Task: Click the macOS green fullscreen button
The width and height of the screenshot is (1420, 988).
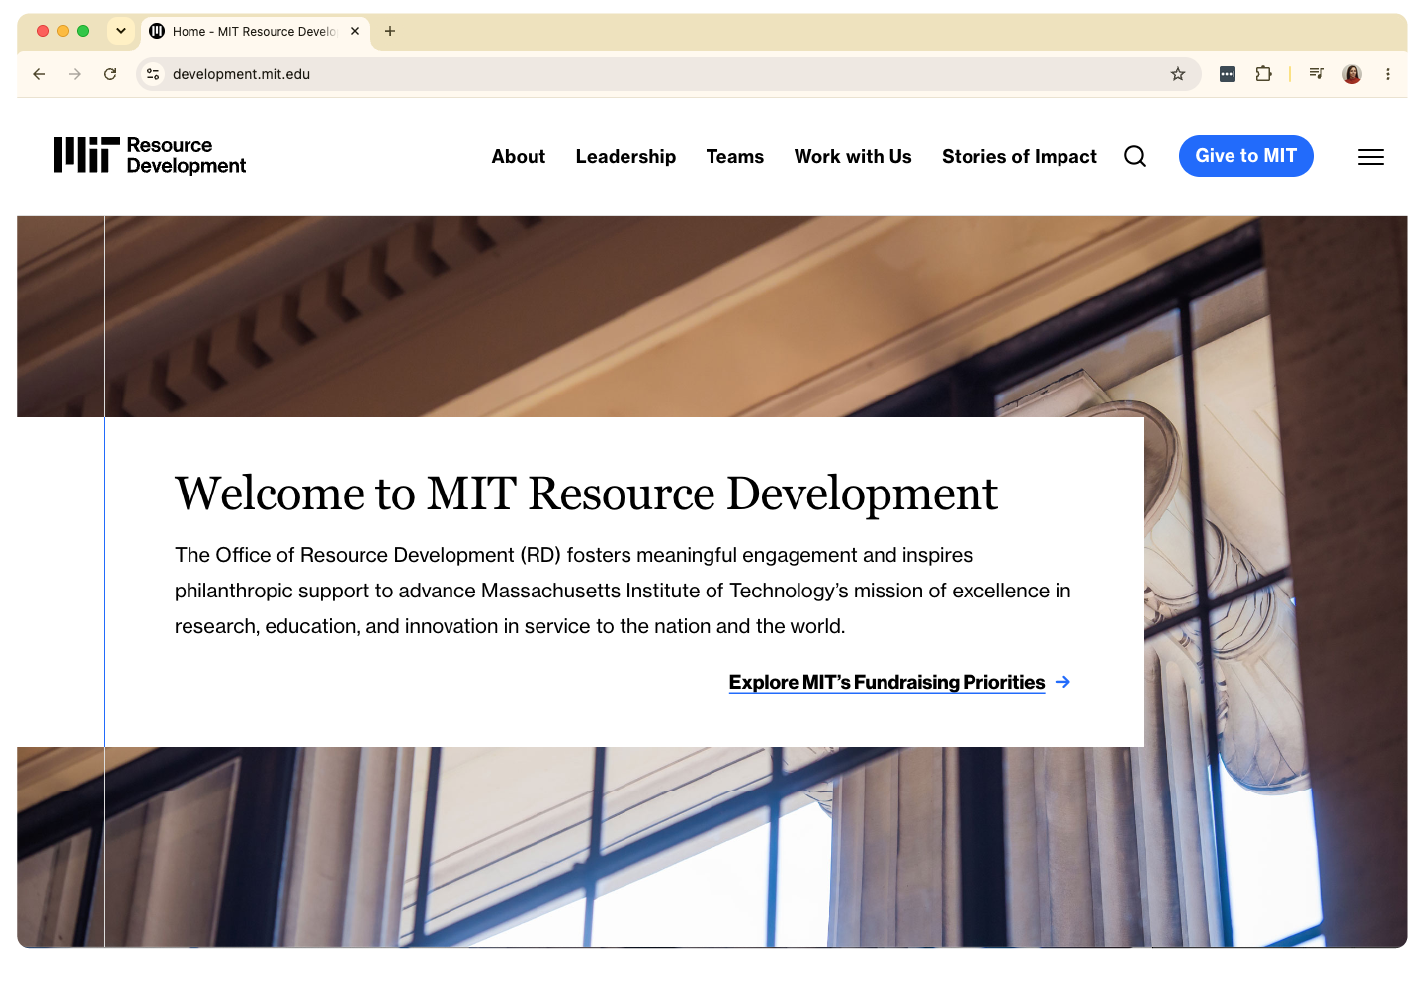Action: pos(83,31)
